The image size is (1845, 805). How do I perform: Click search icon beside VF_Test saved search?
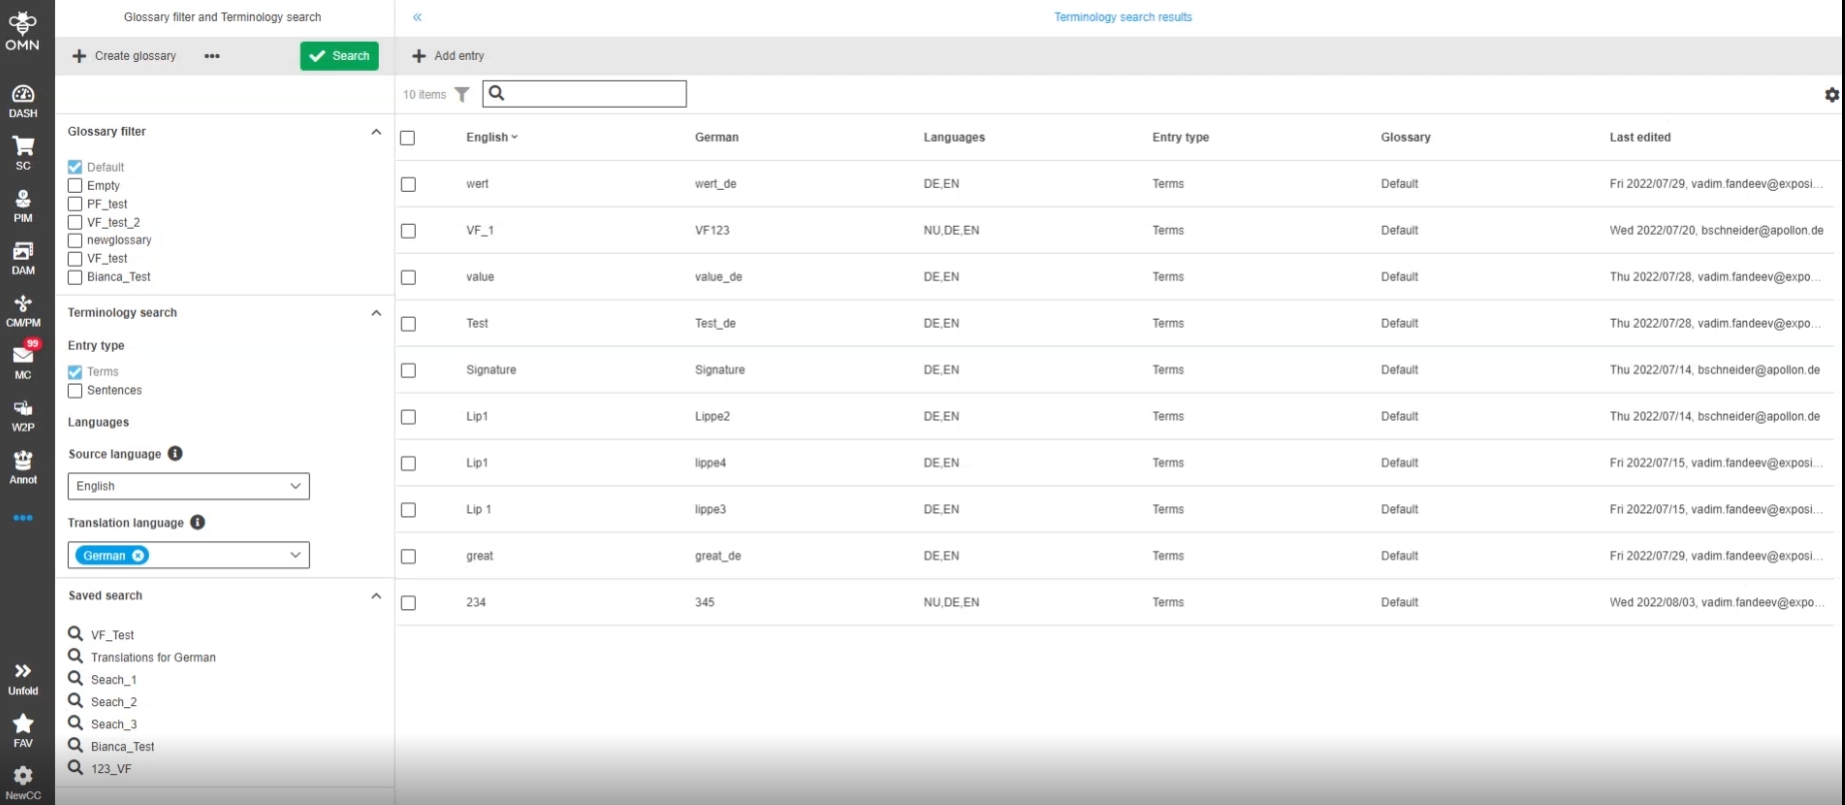click(75, 634)
